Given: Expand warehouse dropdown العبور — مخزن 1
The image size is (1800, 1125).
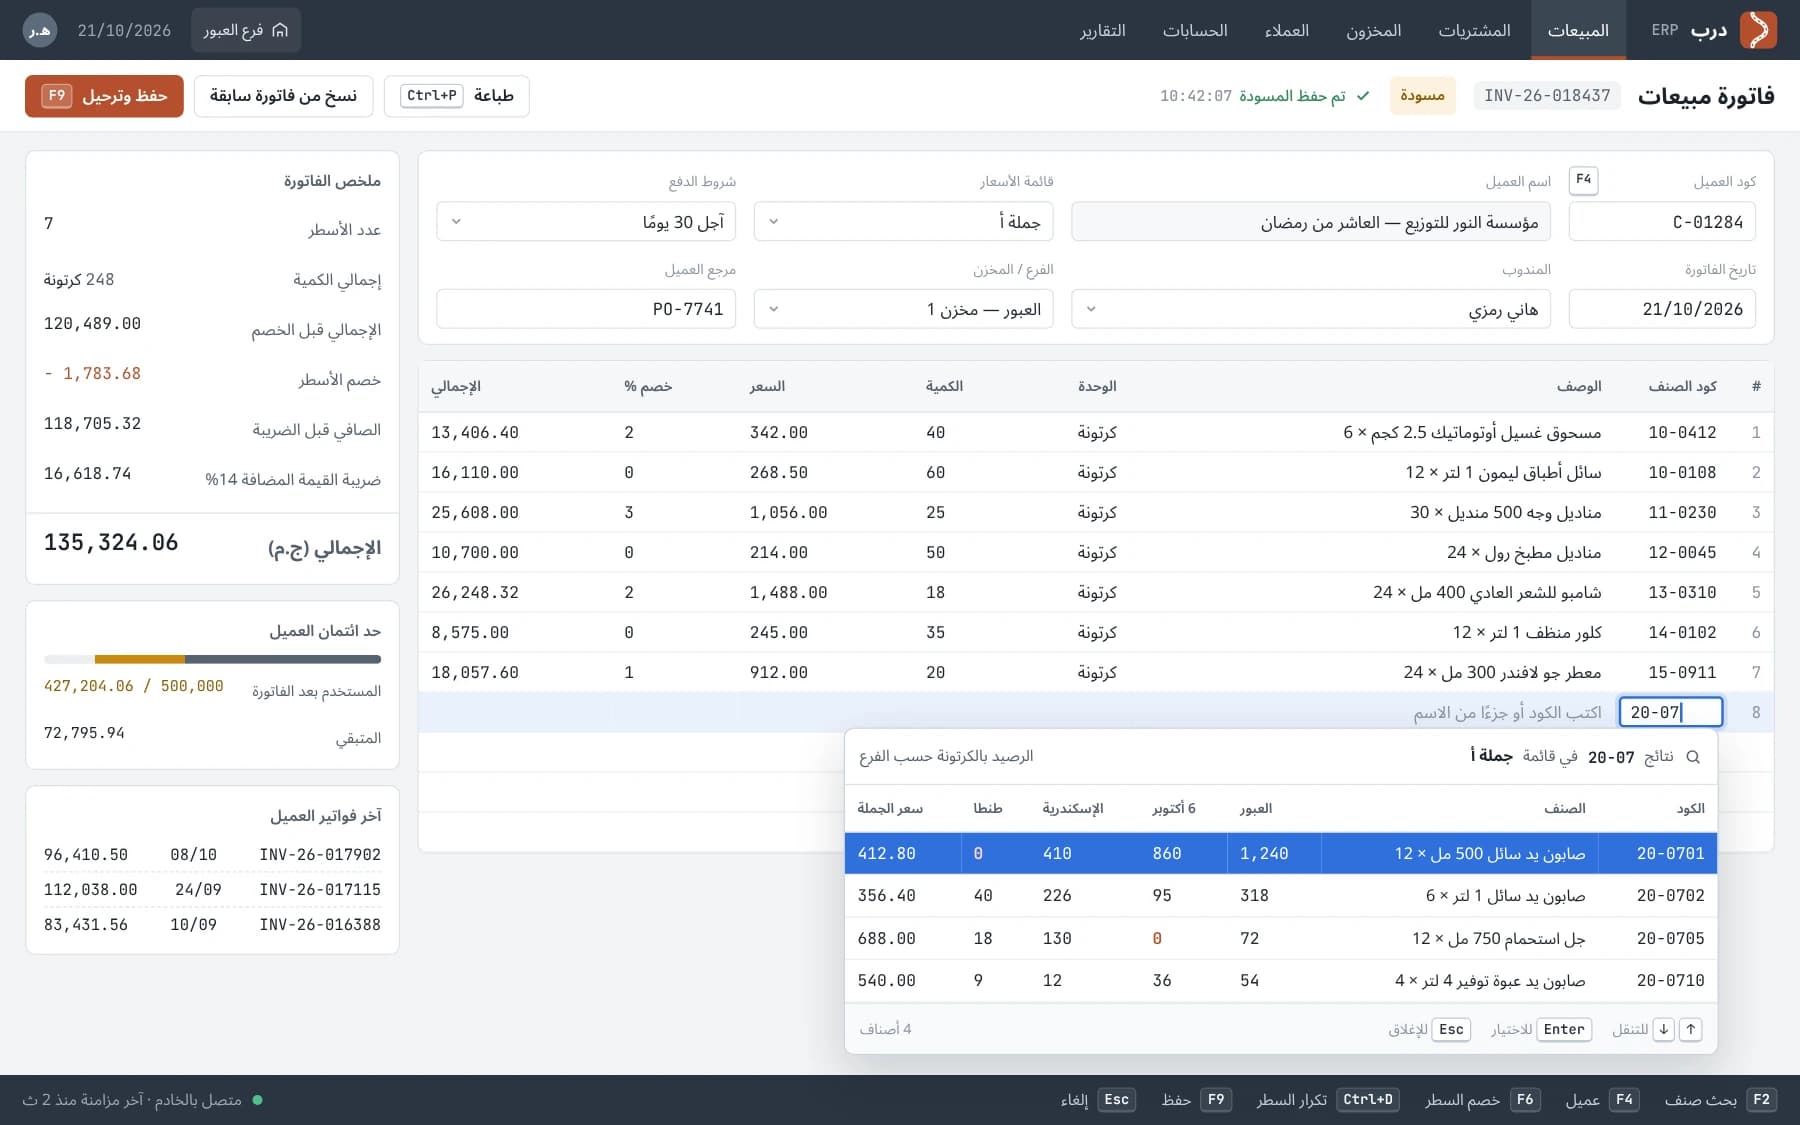Looking at the screenshot, I should pyautogui.click(x=904, y=309).
